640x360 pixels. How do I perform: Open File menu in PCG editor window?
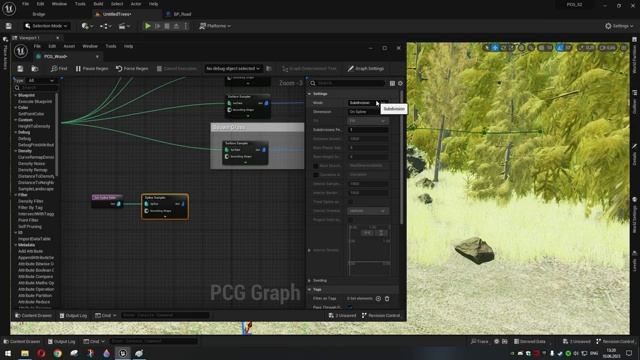[37, 47]
